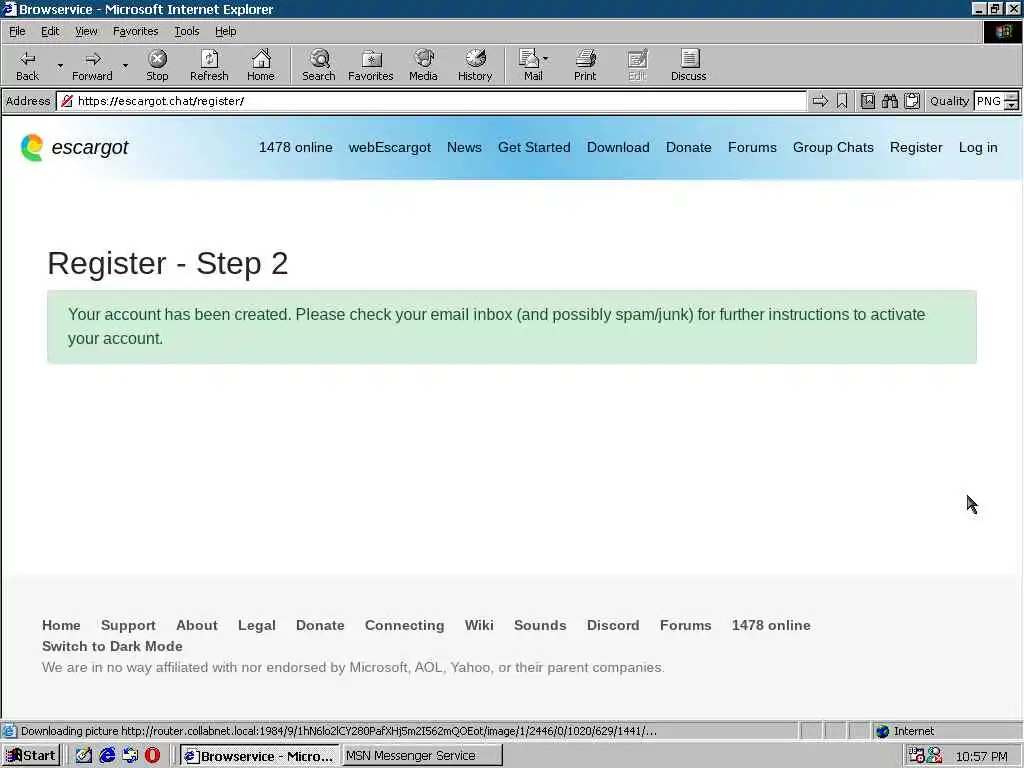The height and width of the screenshot is (768, 1024).
Task: Open the News navigation link
Action: 464,148
